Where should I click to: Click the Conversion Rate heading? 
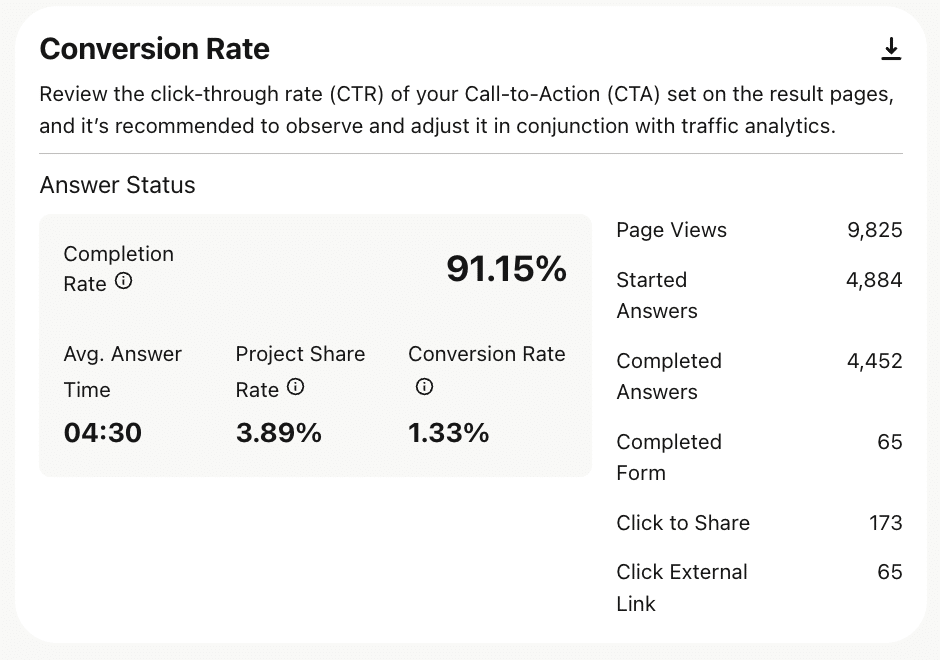tap(154, 49)
